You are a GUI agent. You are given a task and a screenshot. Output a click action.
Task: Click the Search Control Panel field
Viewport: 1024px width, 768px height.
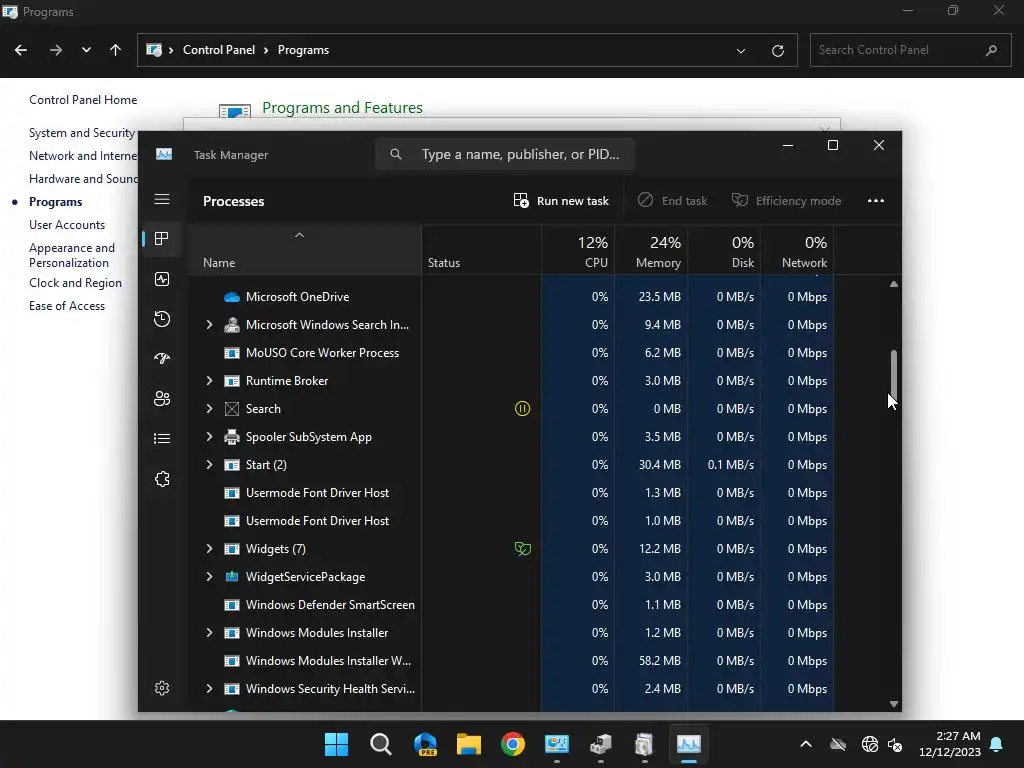point(910,50)
